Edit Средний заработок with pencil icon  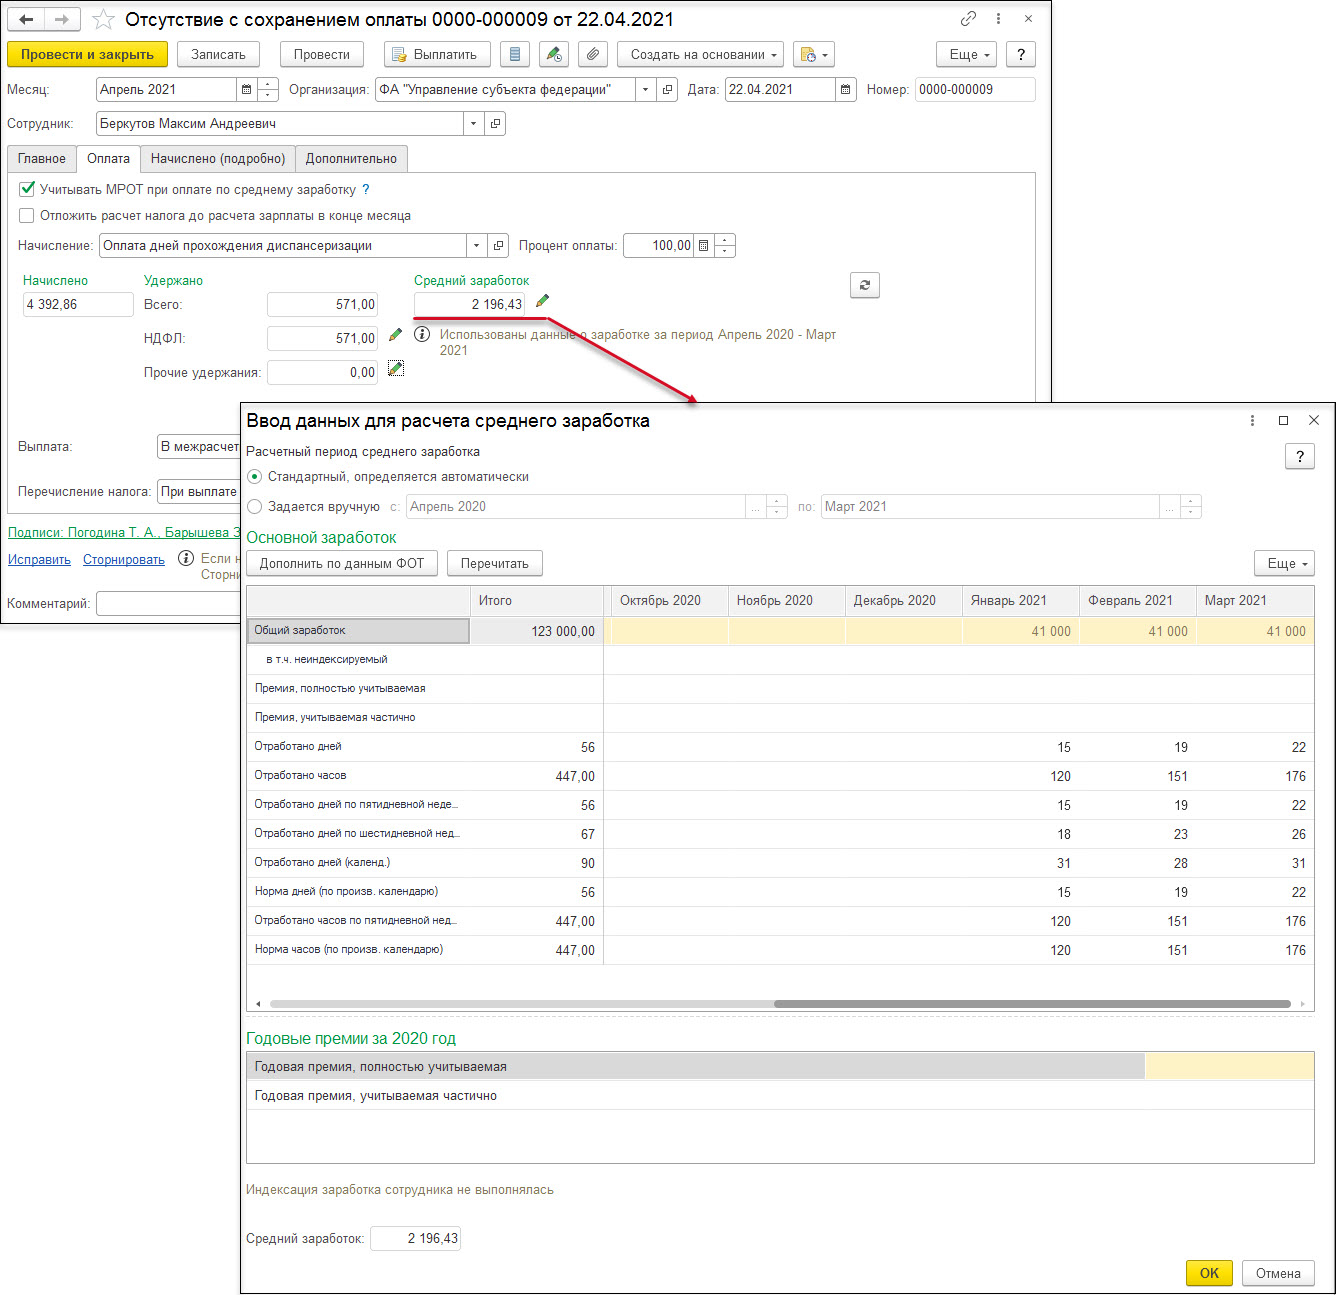click(542, 301)
